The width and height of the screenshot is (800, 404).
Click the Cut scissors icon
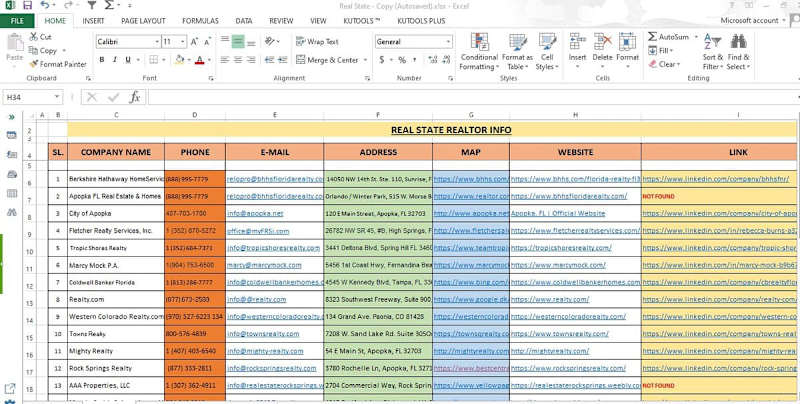(x=34, y=37)
